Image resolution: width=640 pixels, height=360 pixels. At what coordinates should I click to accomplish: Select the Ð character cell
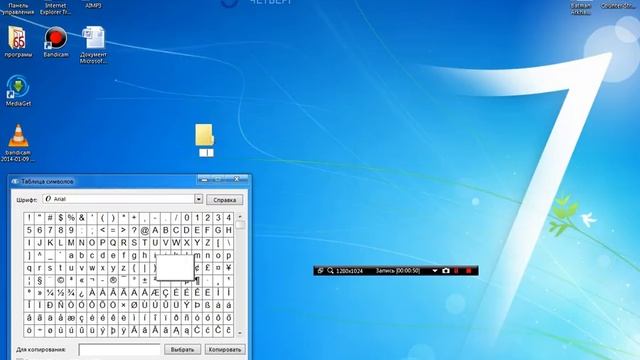click(50, 305)
